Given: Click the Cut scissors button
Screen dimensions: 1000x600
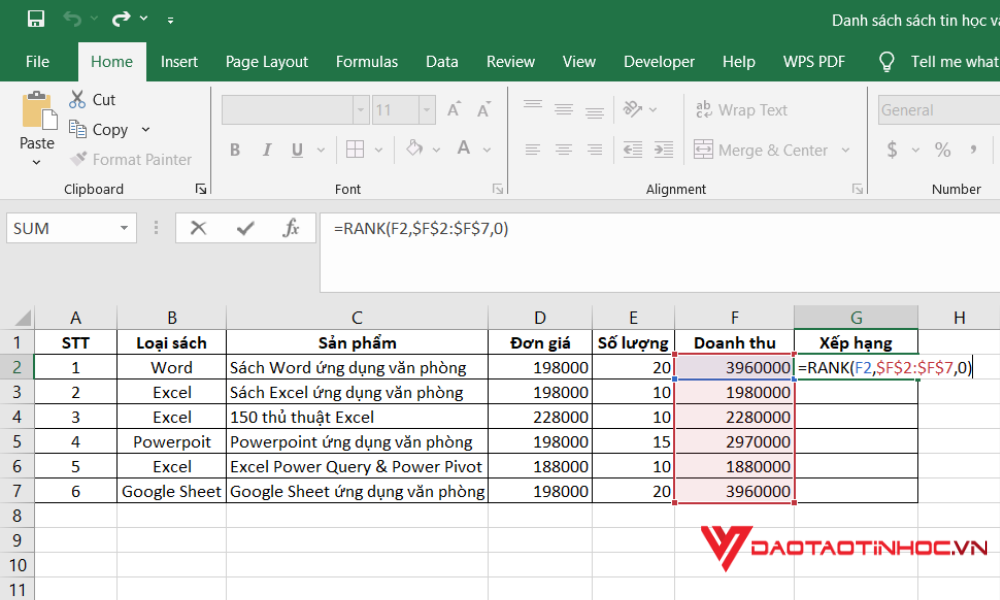Looking at the screenshot, I should (x=92, y=99).
